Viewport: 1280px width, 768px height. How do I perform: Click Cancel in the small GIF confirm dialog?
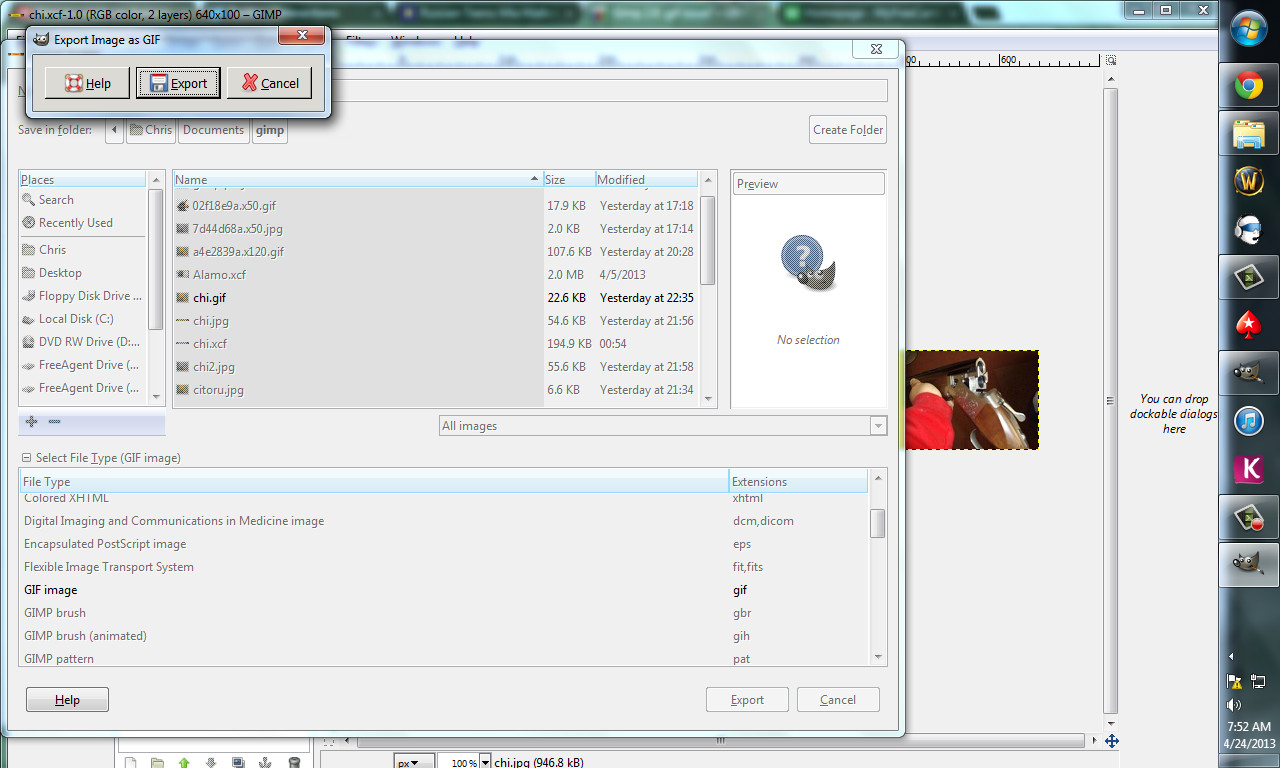269,83
